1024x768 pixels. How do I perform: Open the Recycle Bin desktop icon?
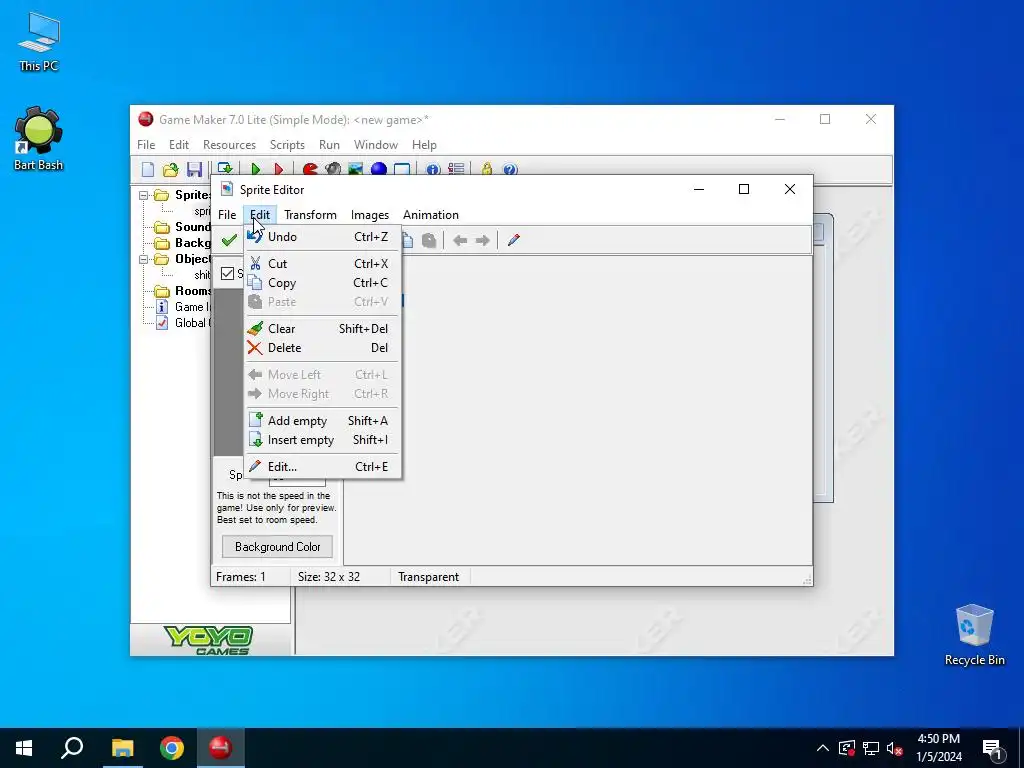[x=974, y=635]
